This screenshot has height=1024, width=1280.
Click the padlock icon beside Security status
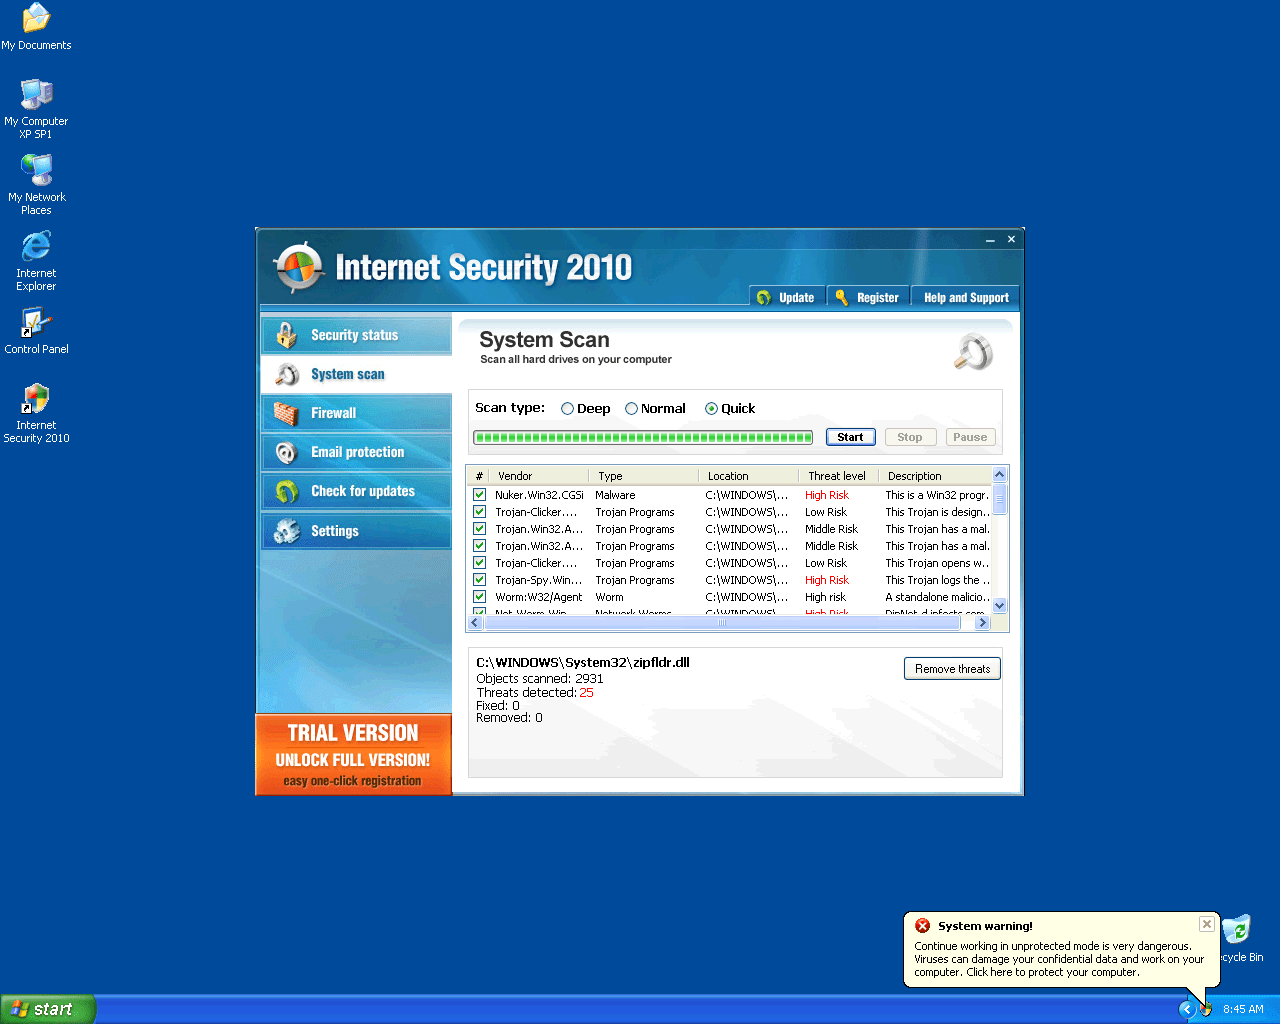287,335
